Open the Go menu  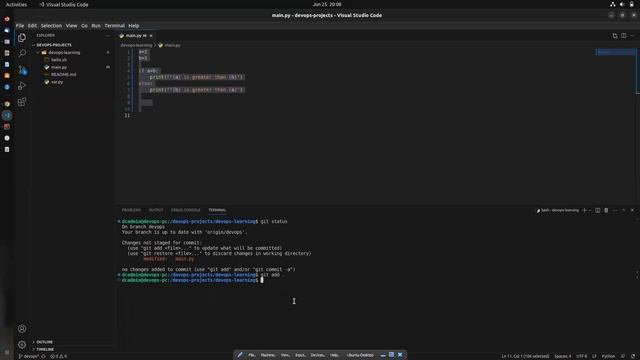[84, 25]
